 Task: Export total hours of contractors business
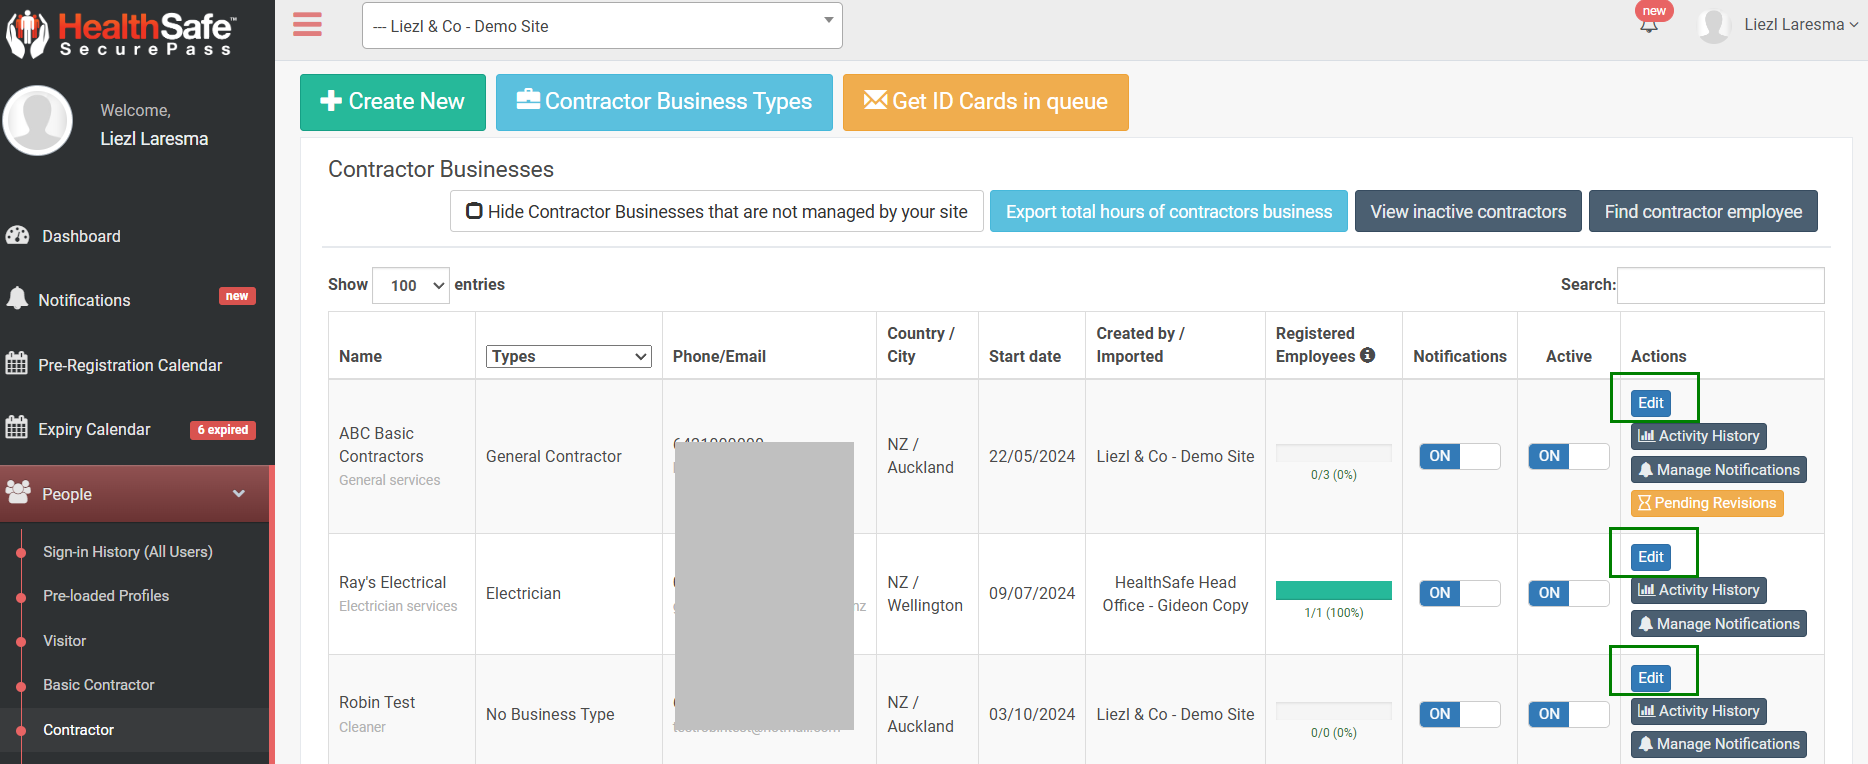coord(1169,211)
